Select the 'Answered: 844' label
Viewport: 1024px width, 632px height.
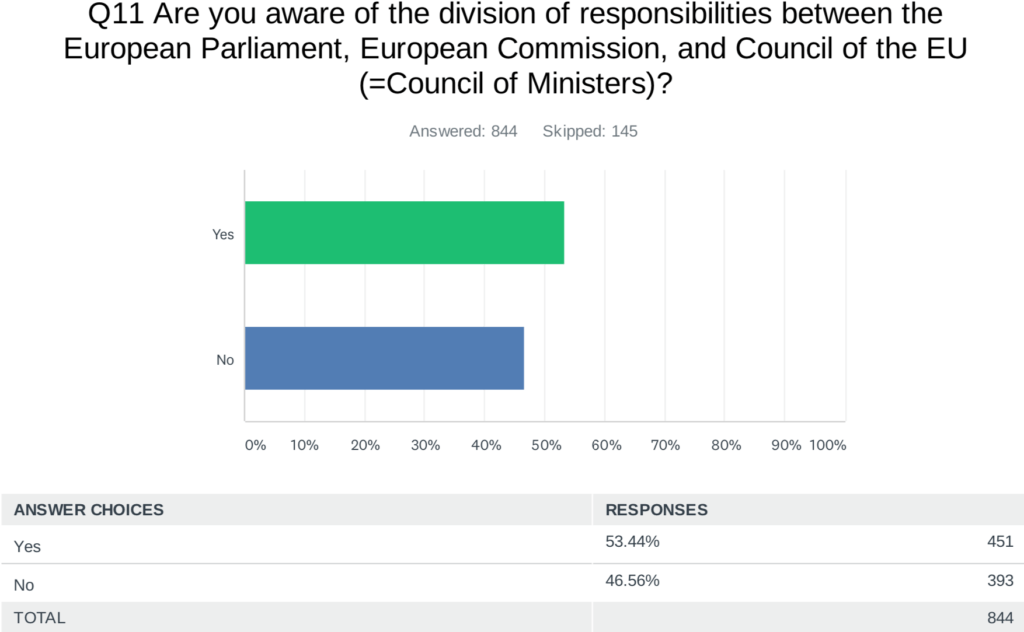[463, 131]
